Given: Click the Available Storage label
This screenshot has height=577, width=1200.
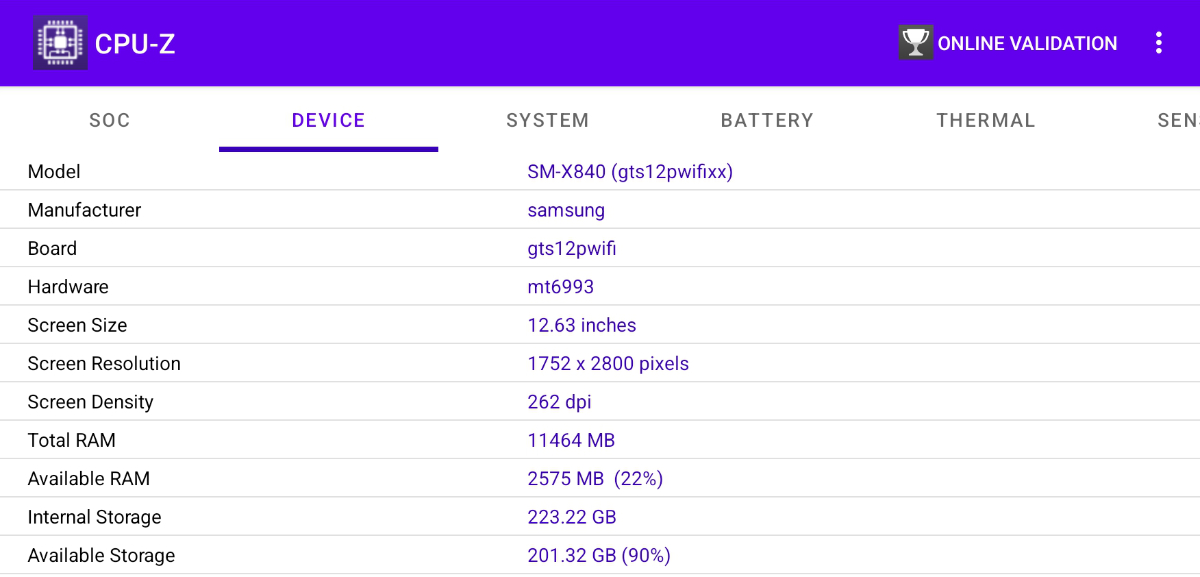Looking at the screenshot, I should pyautogui.click(x=101, y=555).
